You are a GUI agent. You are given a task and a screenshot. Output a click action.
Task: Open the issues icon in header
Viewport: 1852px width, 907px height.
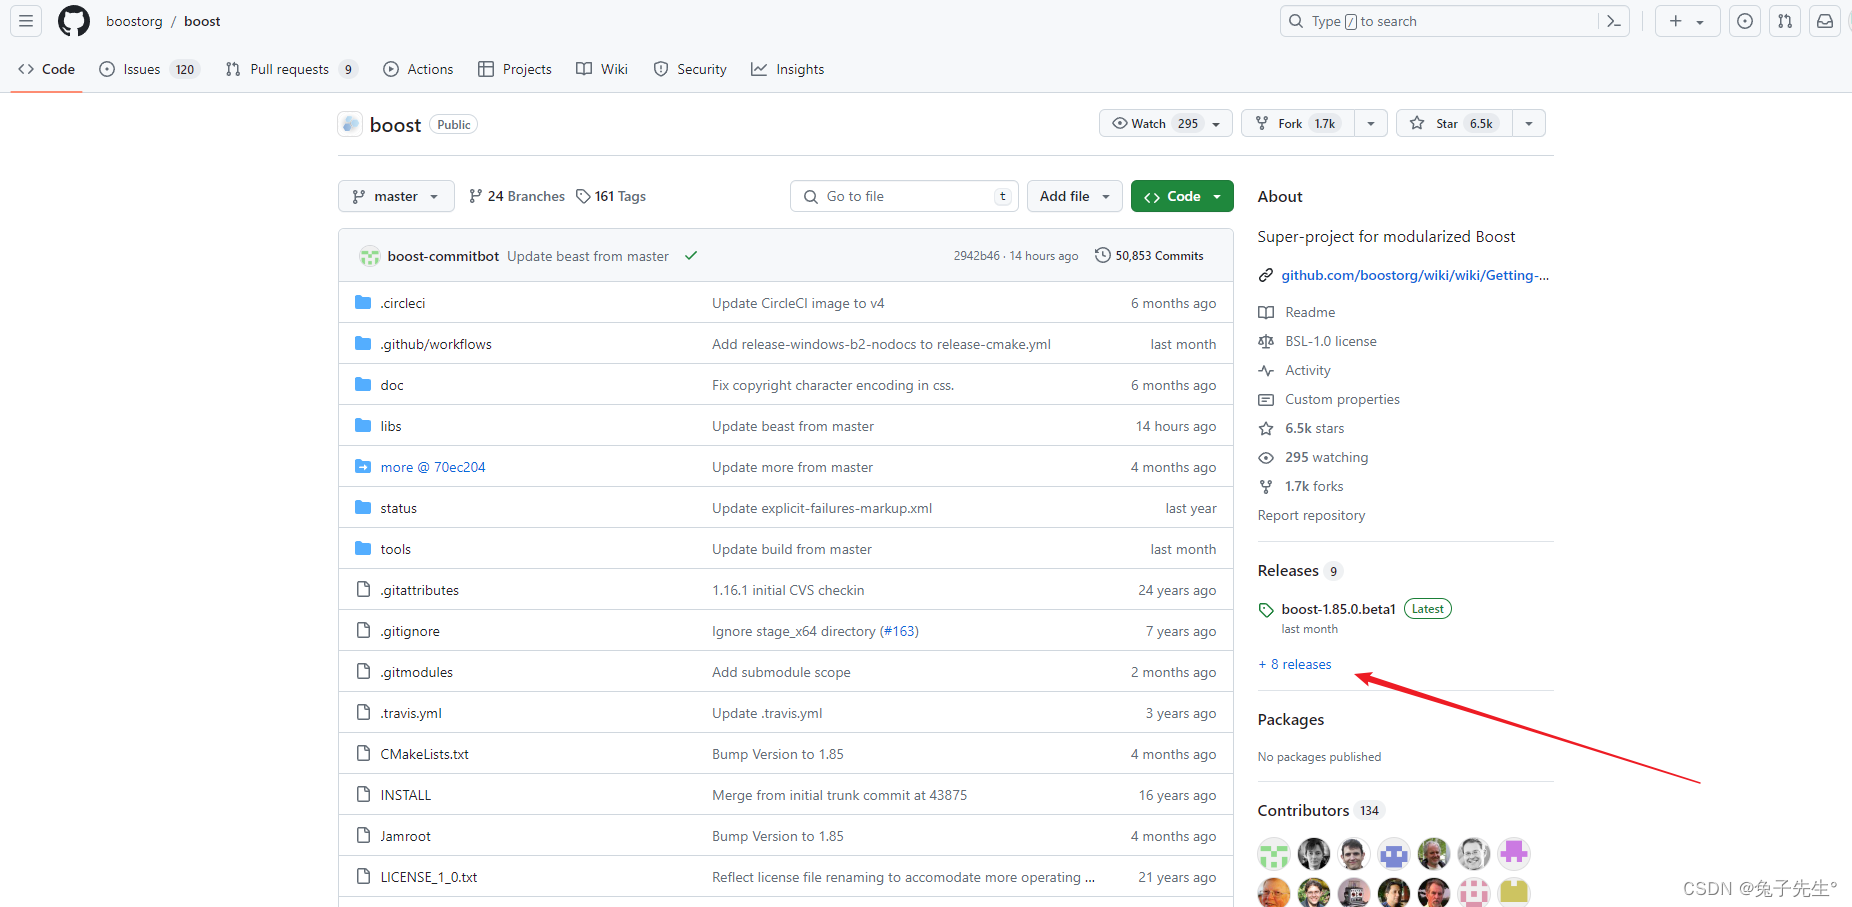tap(1745, 21)
